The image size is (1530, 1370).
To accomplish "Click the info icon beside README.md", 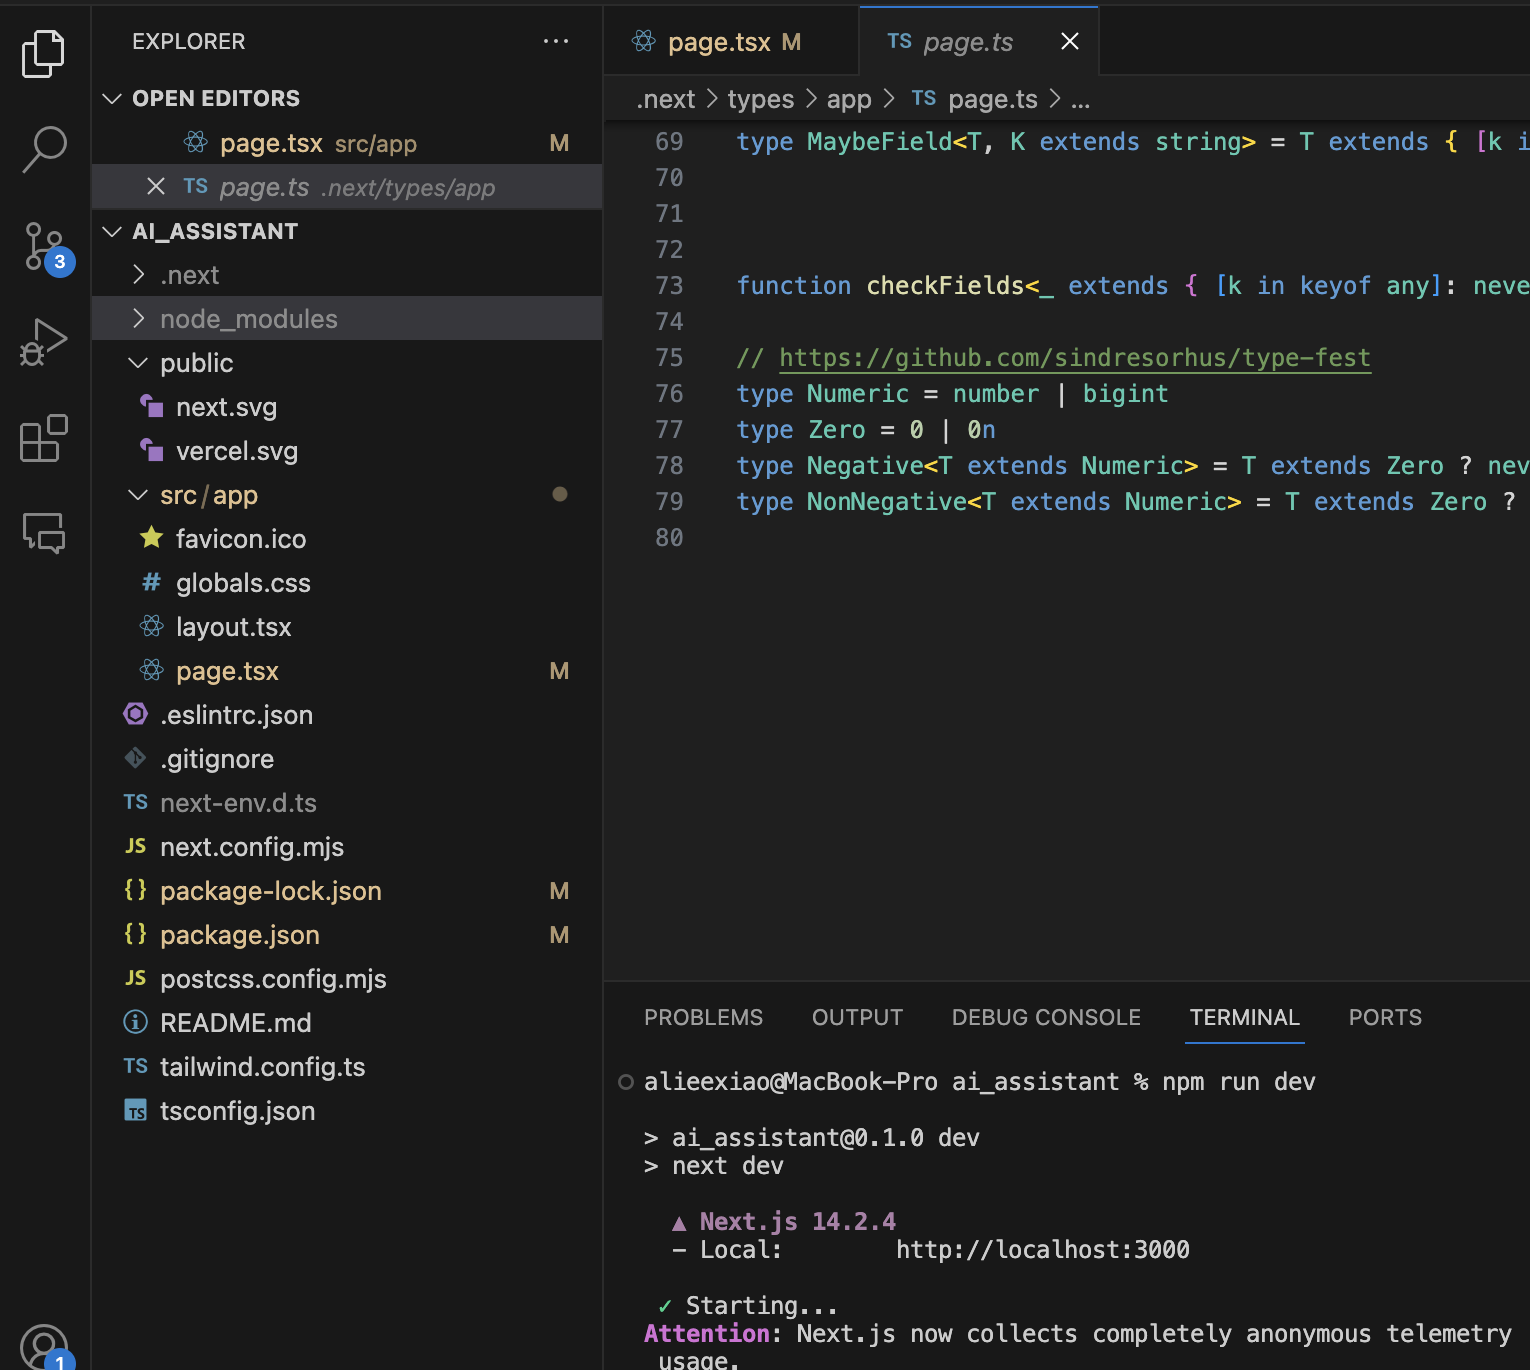I will pyautogui.click(x=135, y=1022).
